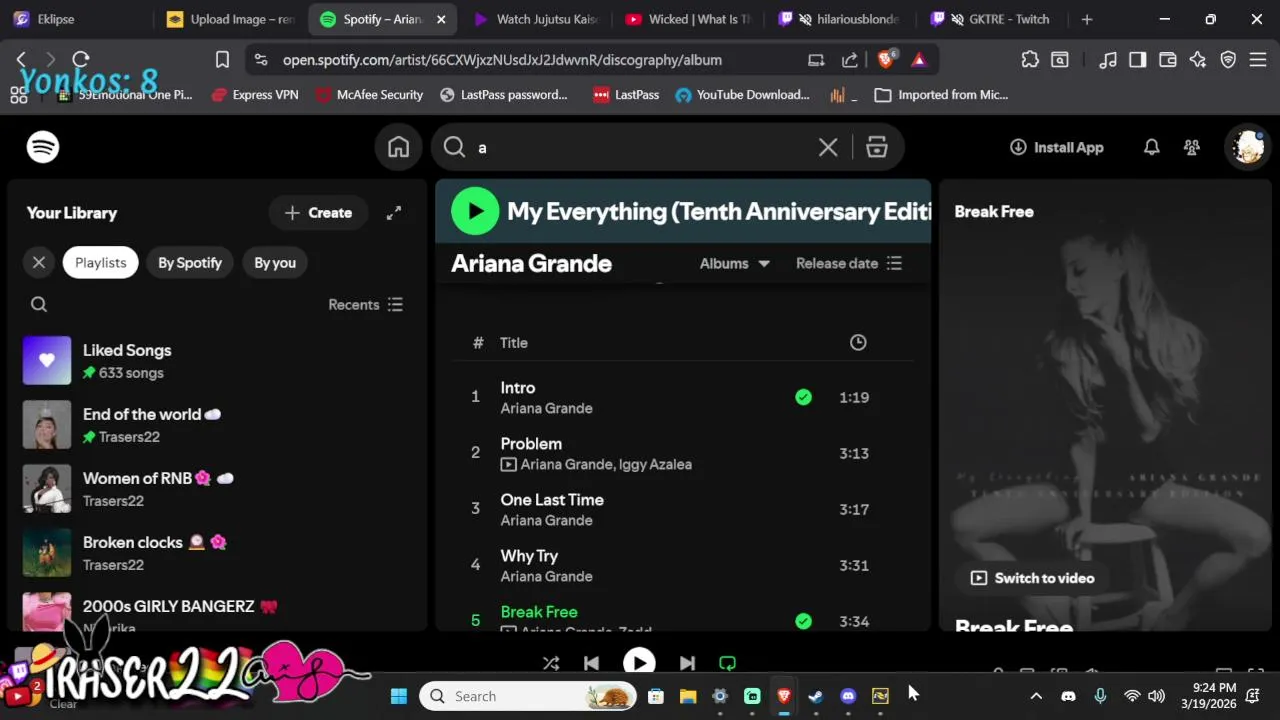Toggle repeat in player bar

click(727, 663)
